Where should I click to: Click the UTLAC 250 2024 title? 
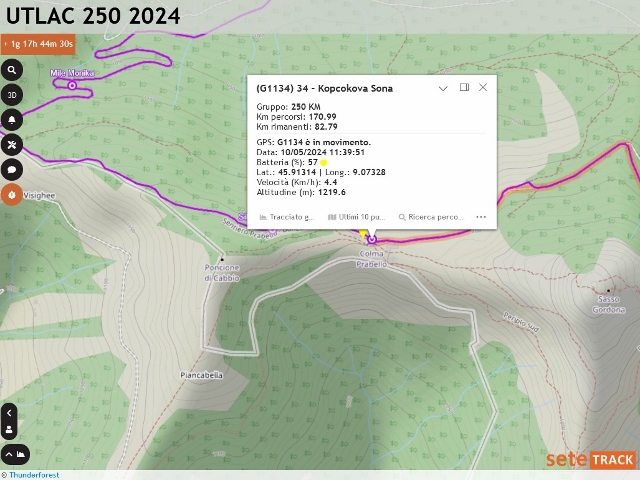click(93, 16)
